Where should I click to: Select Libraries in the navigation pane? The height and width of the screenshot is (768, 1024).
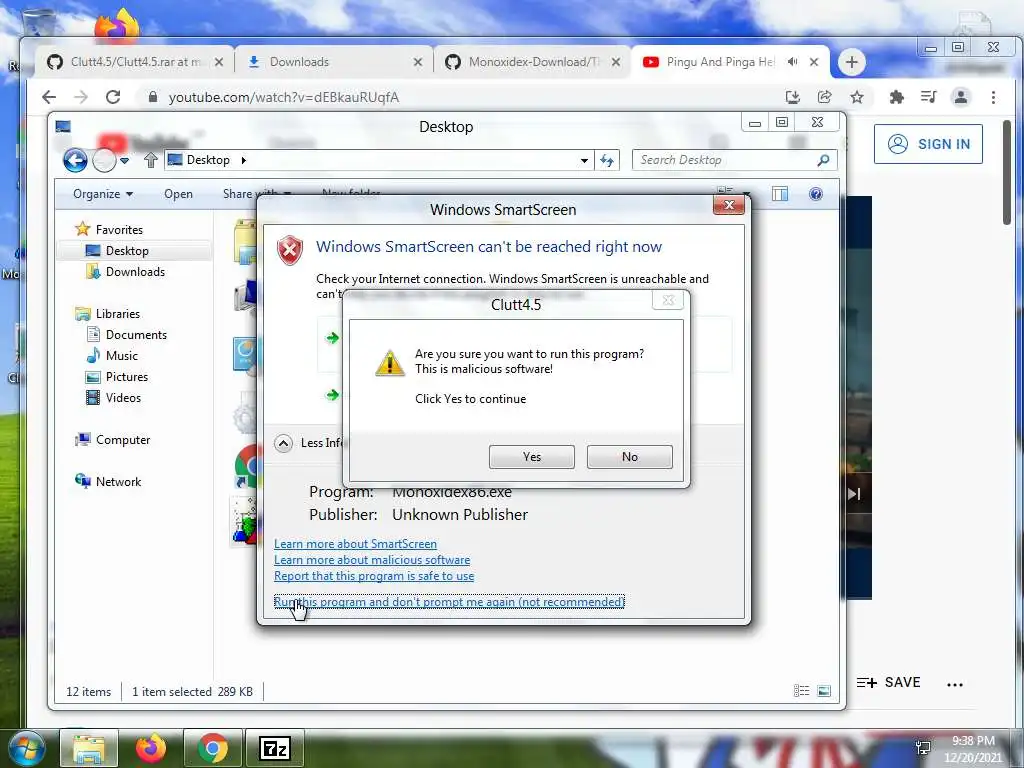117,313
